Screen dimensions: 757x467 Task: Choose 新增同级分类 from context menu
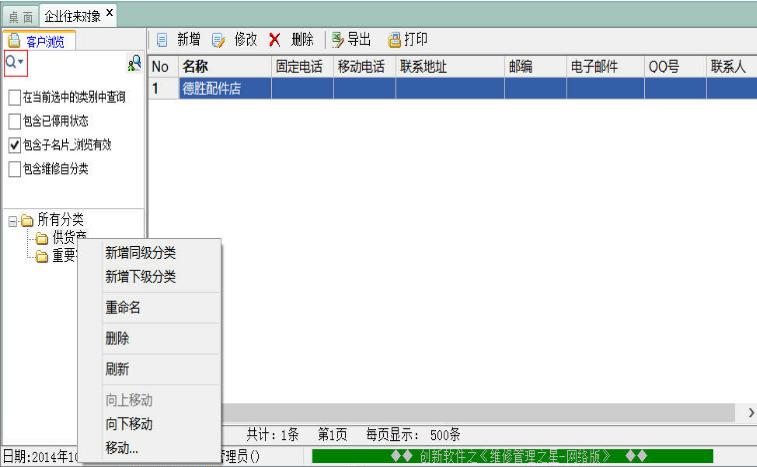140,253
